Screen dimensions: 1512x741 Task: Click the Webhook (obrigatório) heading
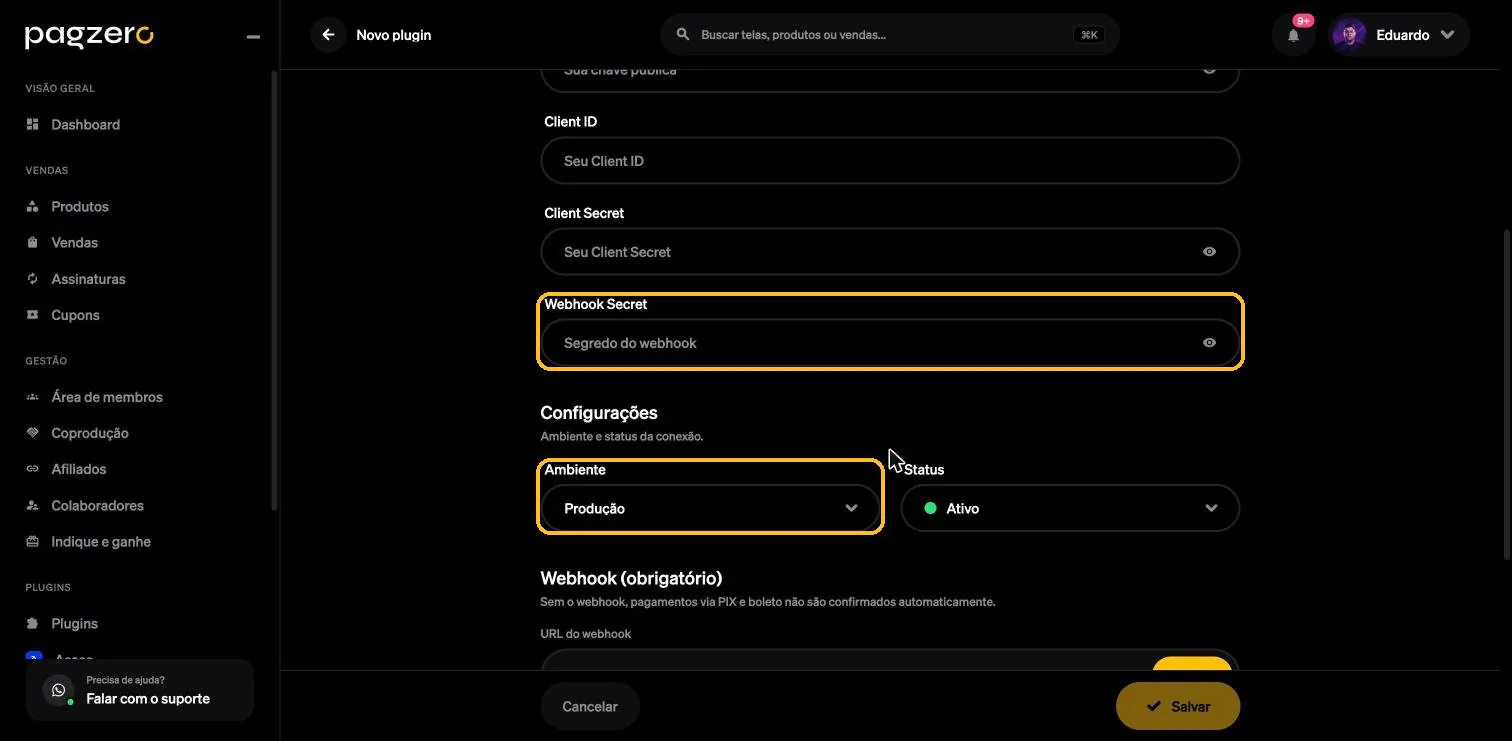tap(631, 578)
